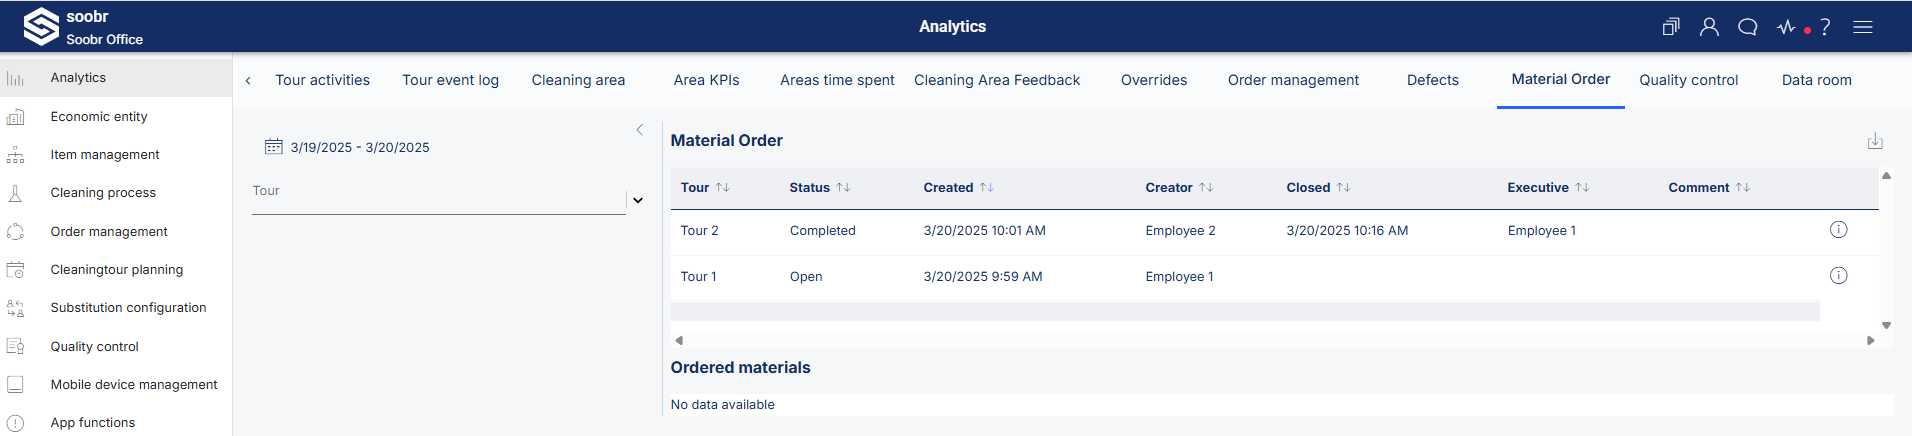Show info for Tour 1 order
1912x436 pixels.
[x=1838, y=276]
